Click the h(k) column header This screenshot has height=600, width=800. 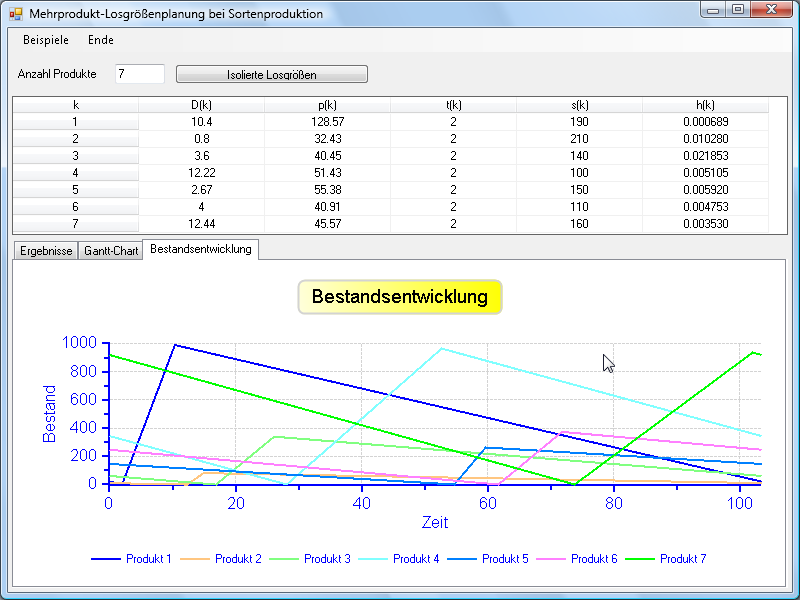(705, 105)
